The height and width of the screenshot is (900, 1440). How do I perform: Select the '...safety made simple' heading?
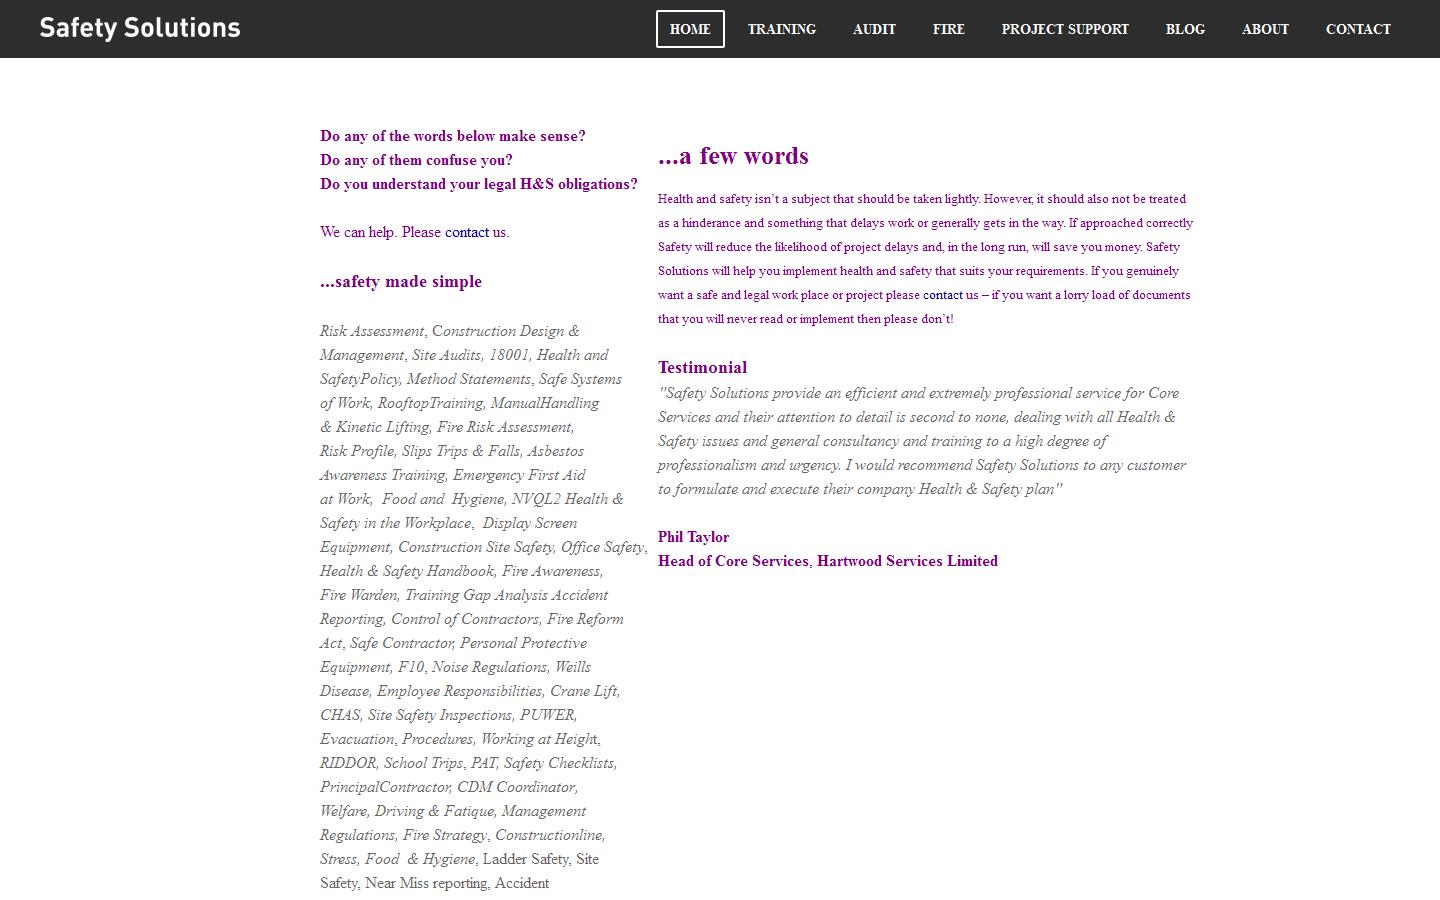tap(400, 282)
